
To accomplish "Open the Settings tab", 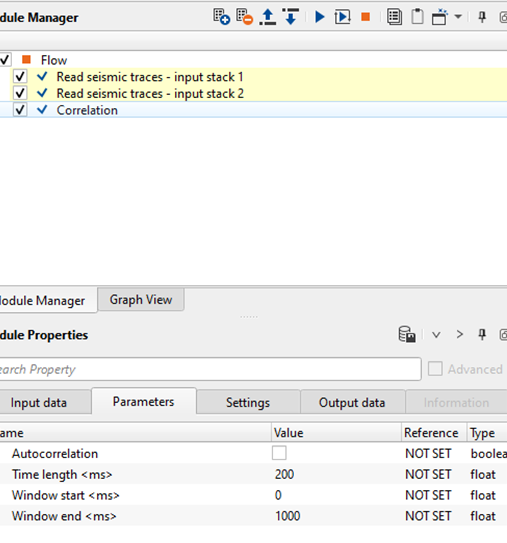I will [x=248, y=402].
